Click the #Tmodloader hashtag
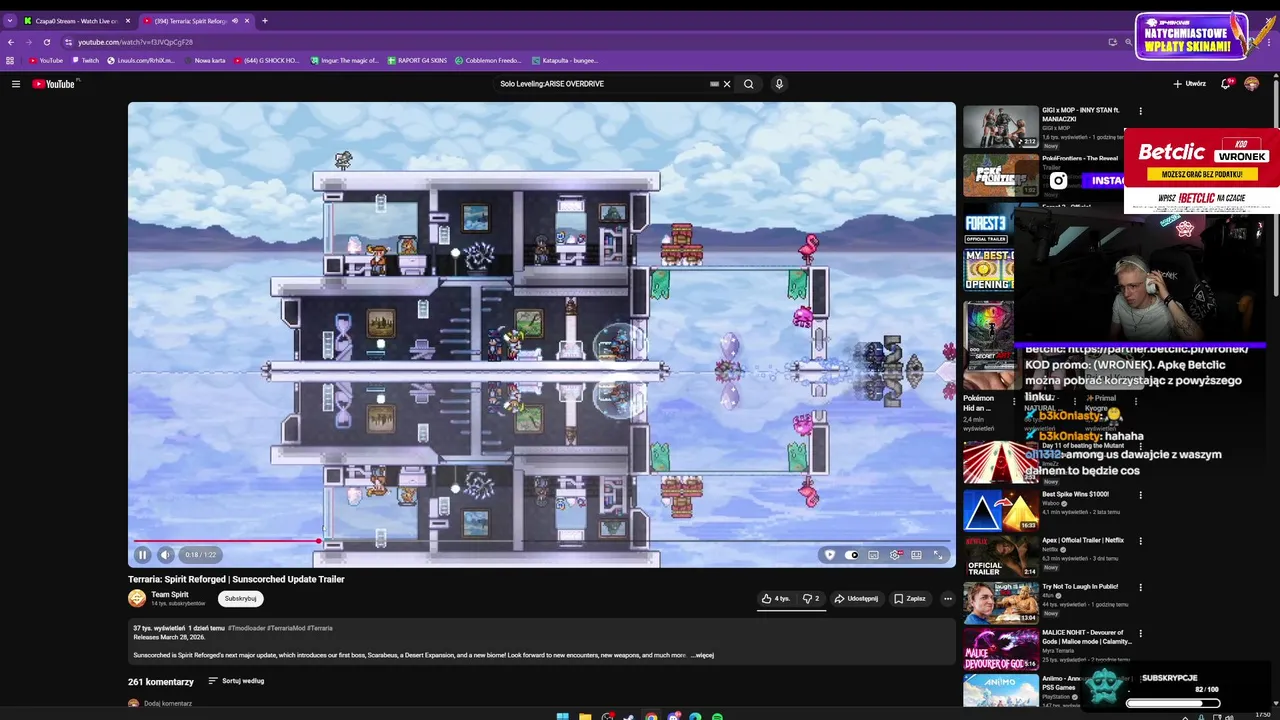This screenshot has height=720, width=1280. pyautogui.click(x=247, y=628)
